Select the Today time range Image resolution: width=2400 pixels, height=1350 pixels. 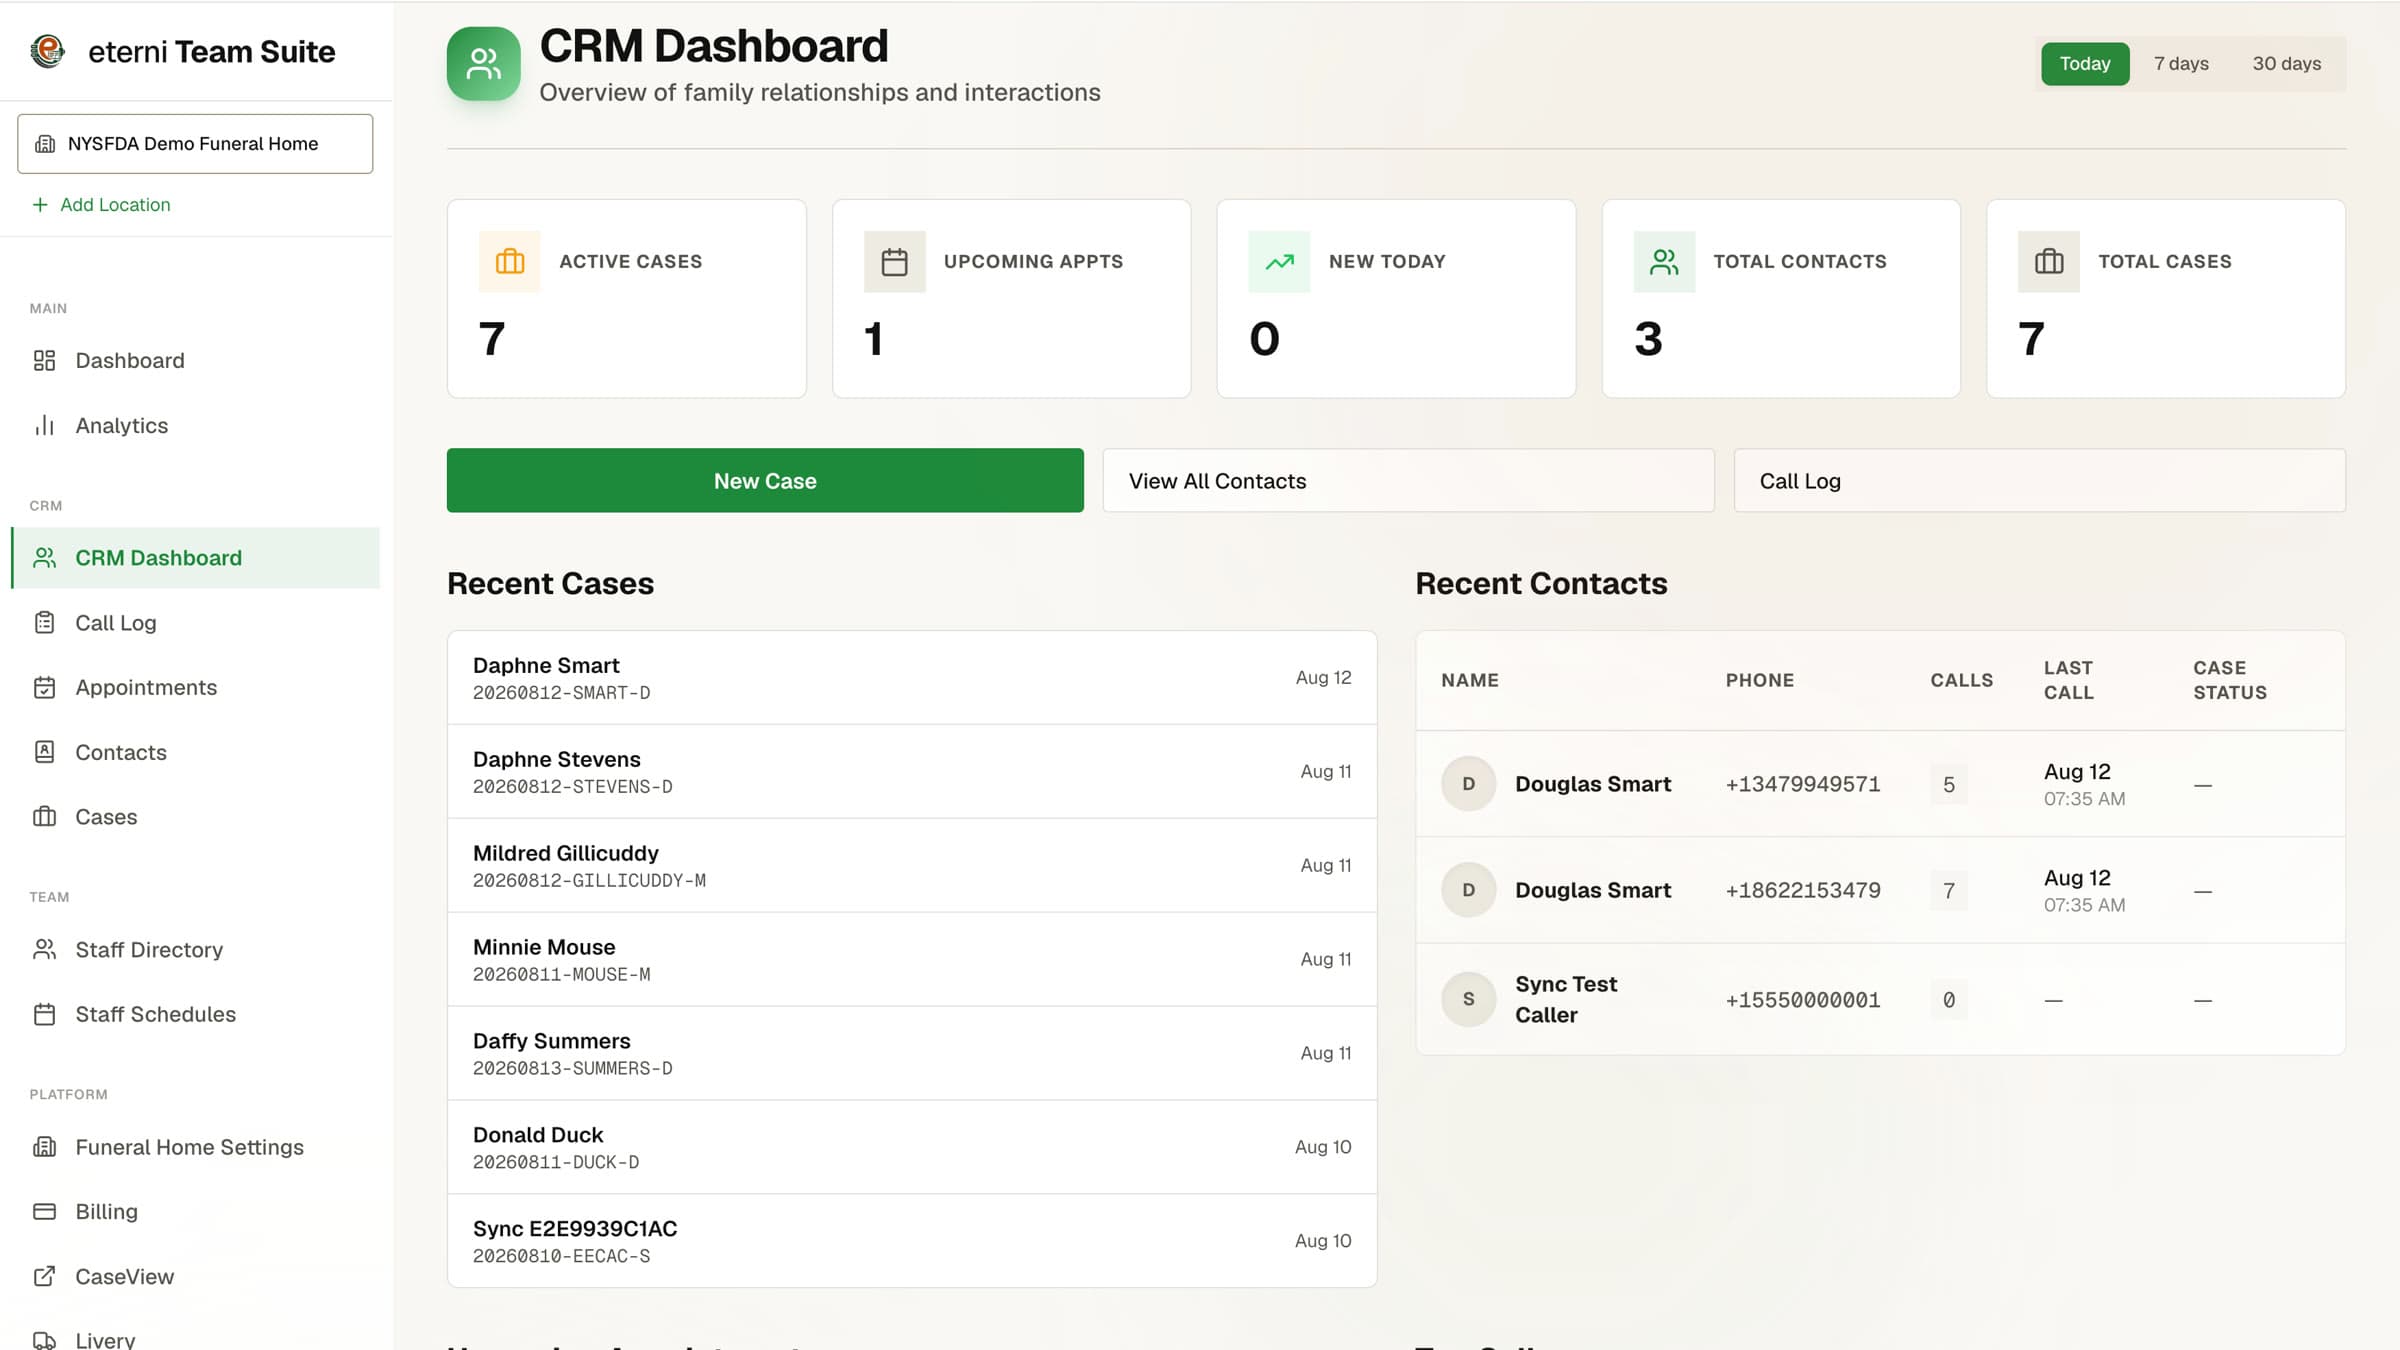pos(2084,64)
